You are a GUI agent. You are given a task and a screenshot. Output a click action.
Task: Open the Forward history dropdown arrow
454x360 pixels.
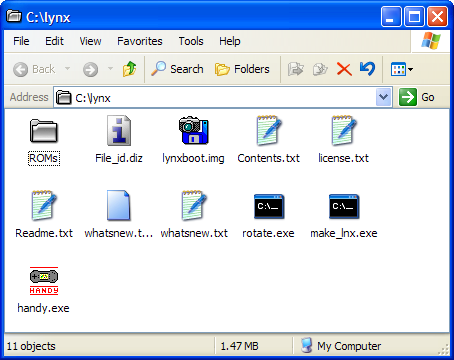110,69
